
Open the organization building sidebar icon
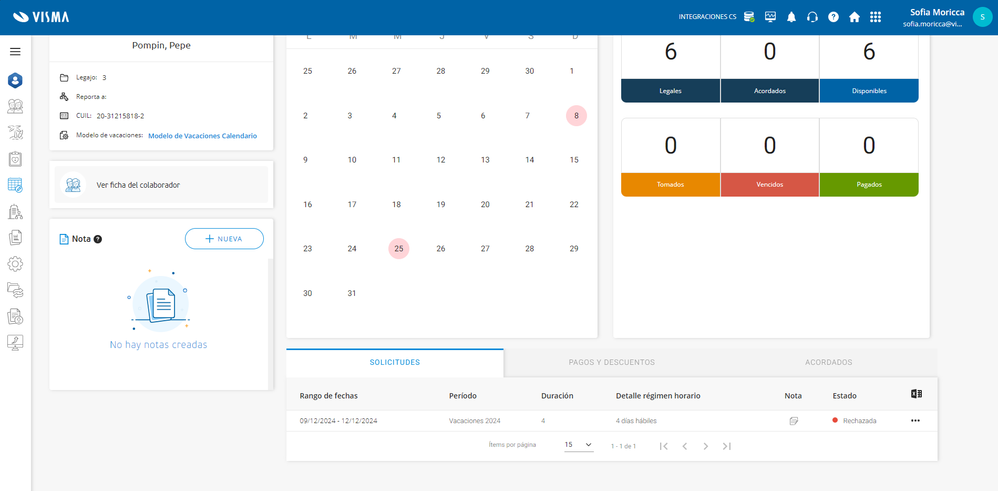point(15,211)
